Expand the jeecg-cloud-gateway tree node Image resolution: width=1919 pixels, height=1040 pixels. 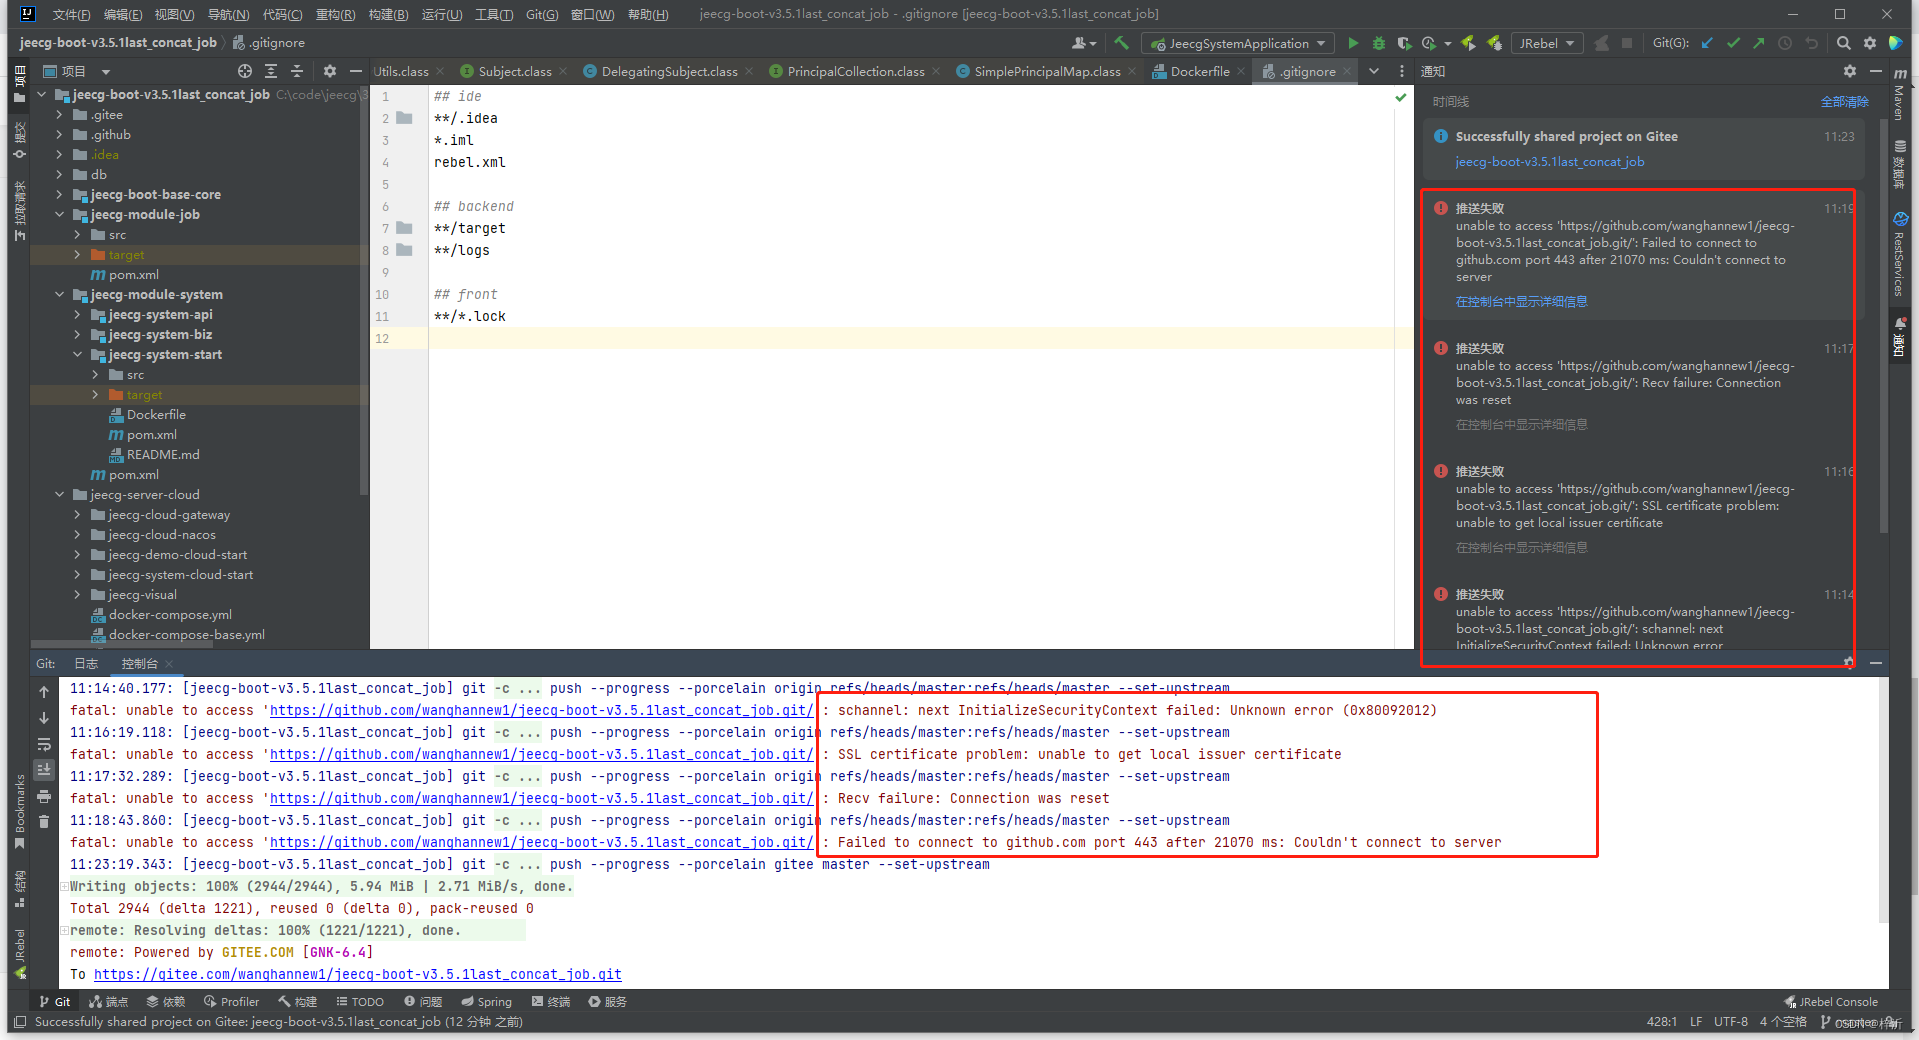coord(77,514)
